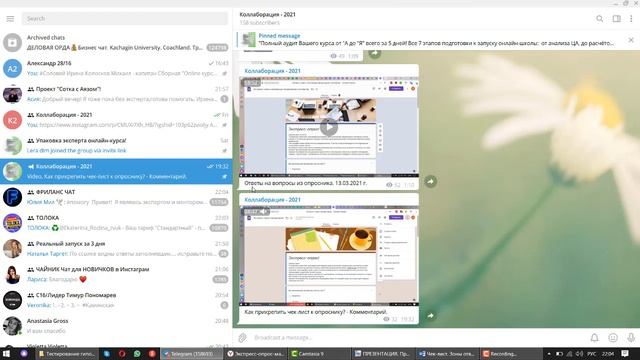The width and height of the screenshot is (640, 360).
Task: Click the ТОЛОКА avatar icon
Action: pyautogui.click(x=12, y=222)
